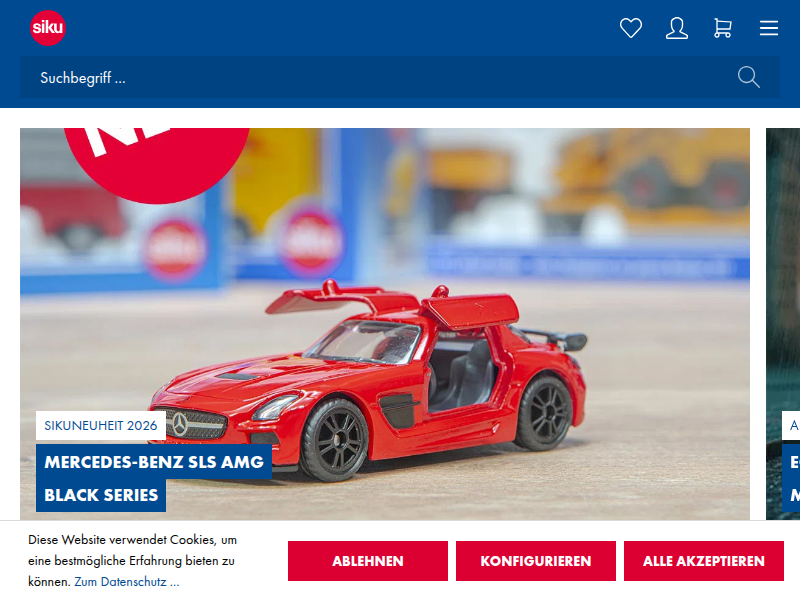This screenshot has height=600, width=800.
Task: Focus the Suchbegriff search field
Action: (x=380, y=77)
